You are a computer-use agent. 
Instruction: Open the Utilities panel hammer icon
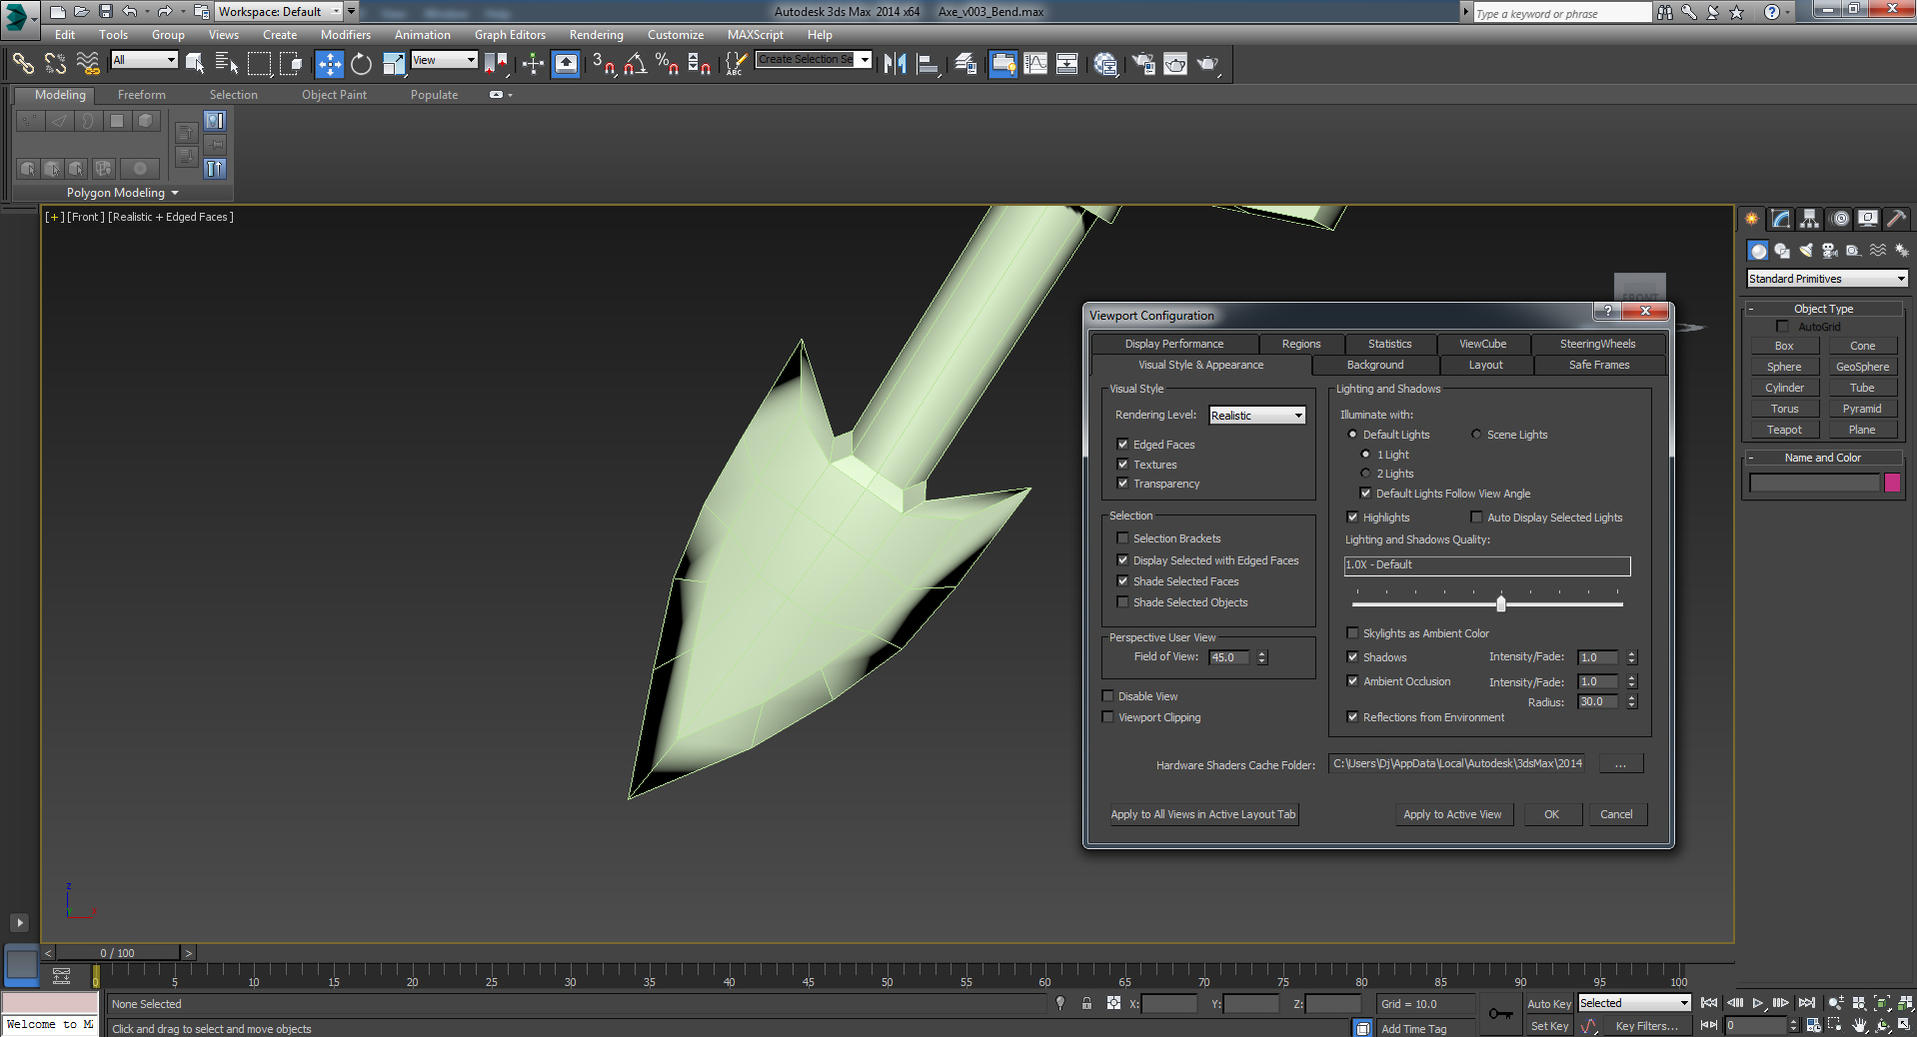pos(1895,218)
